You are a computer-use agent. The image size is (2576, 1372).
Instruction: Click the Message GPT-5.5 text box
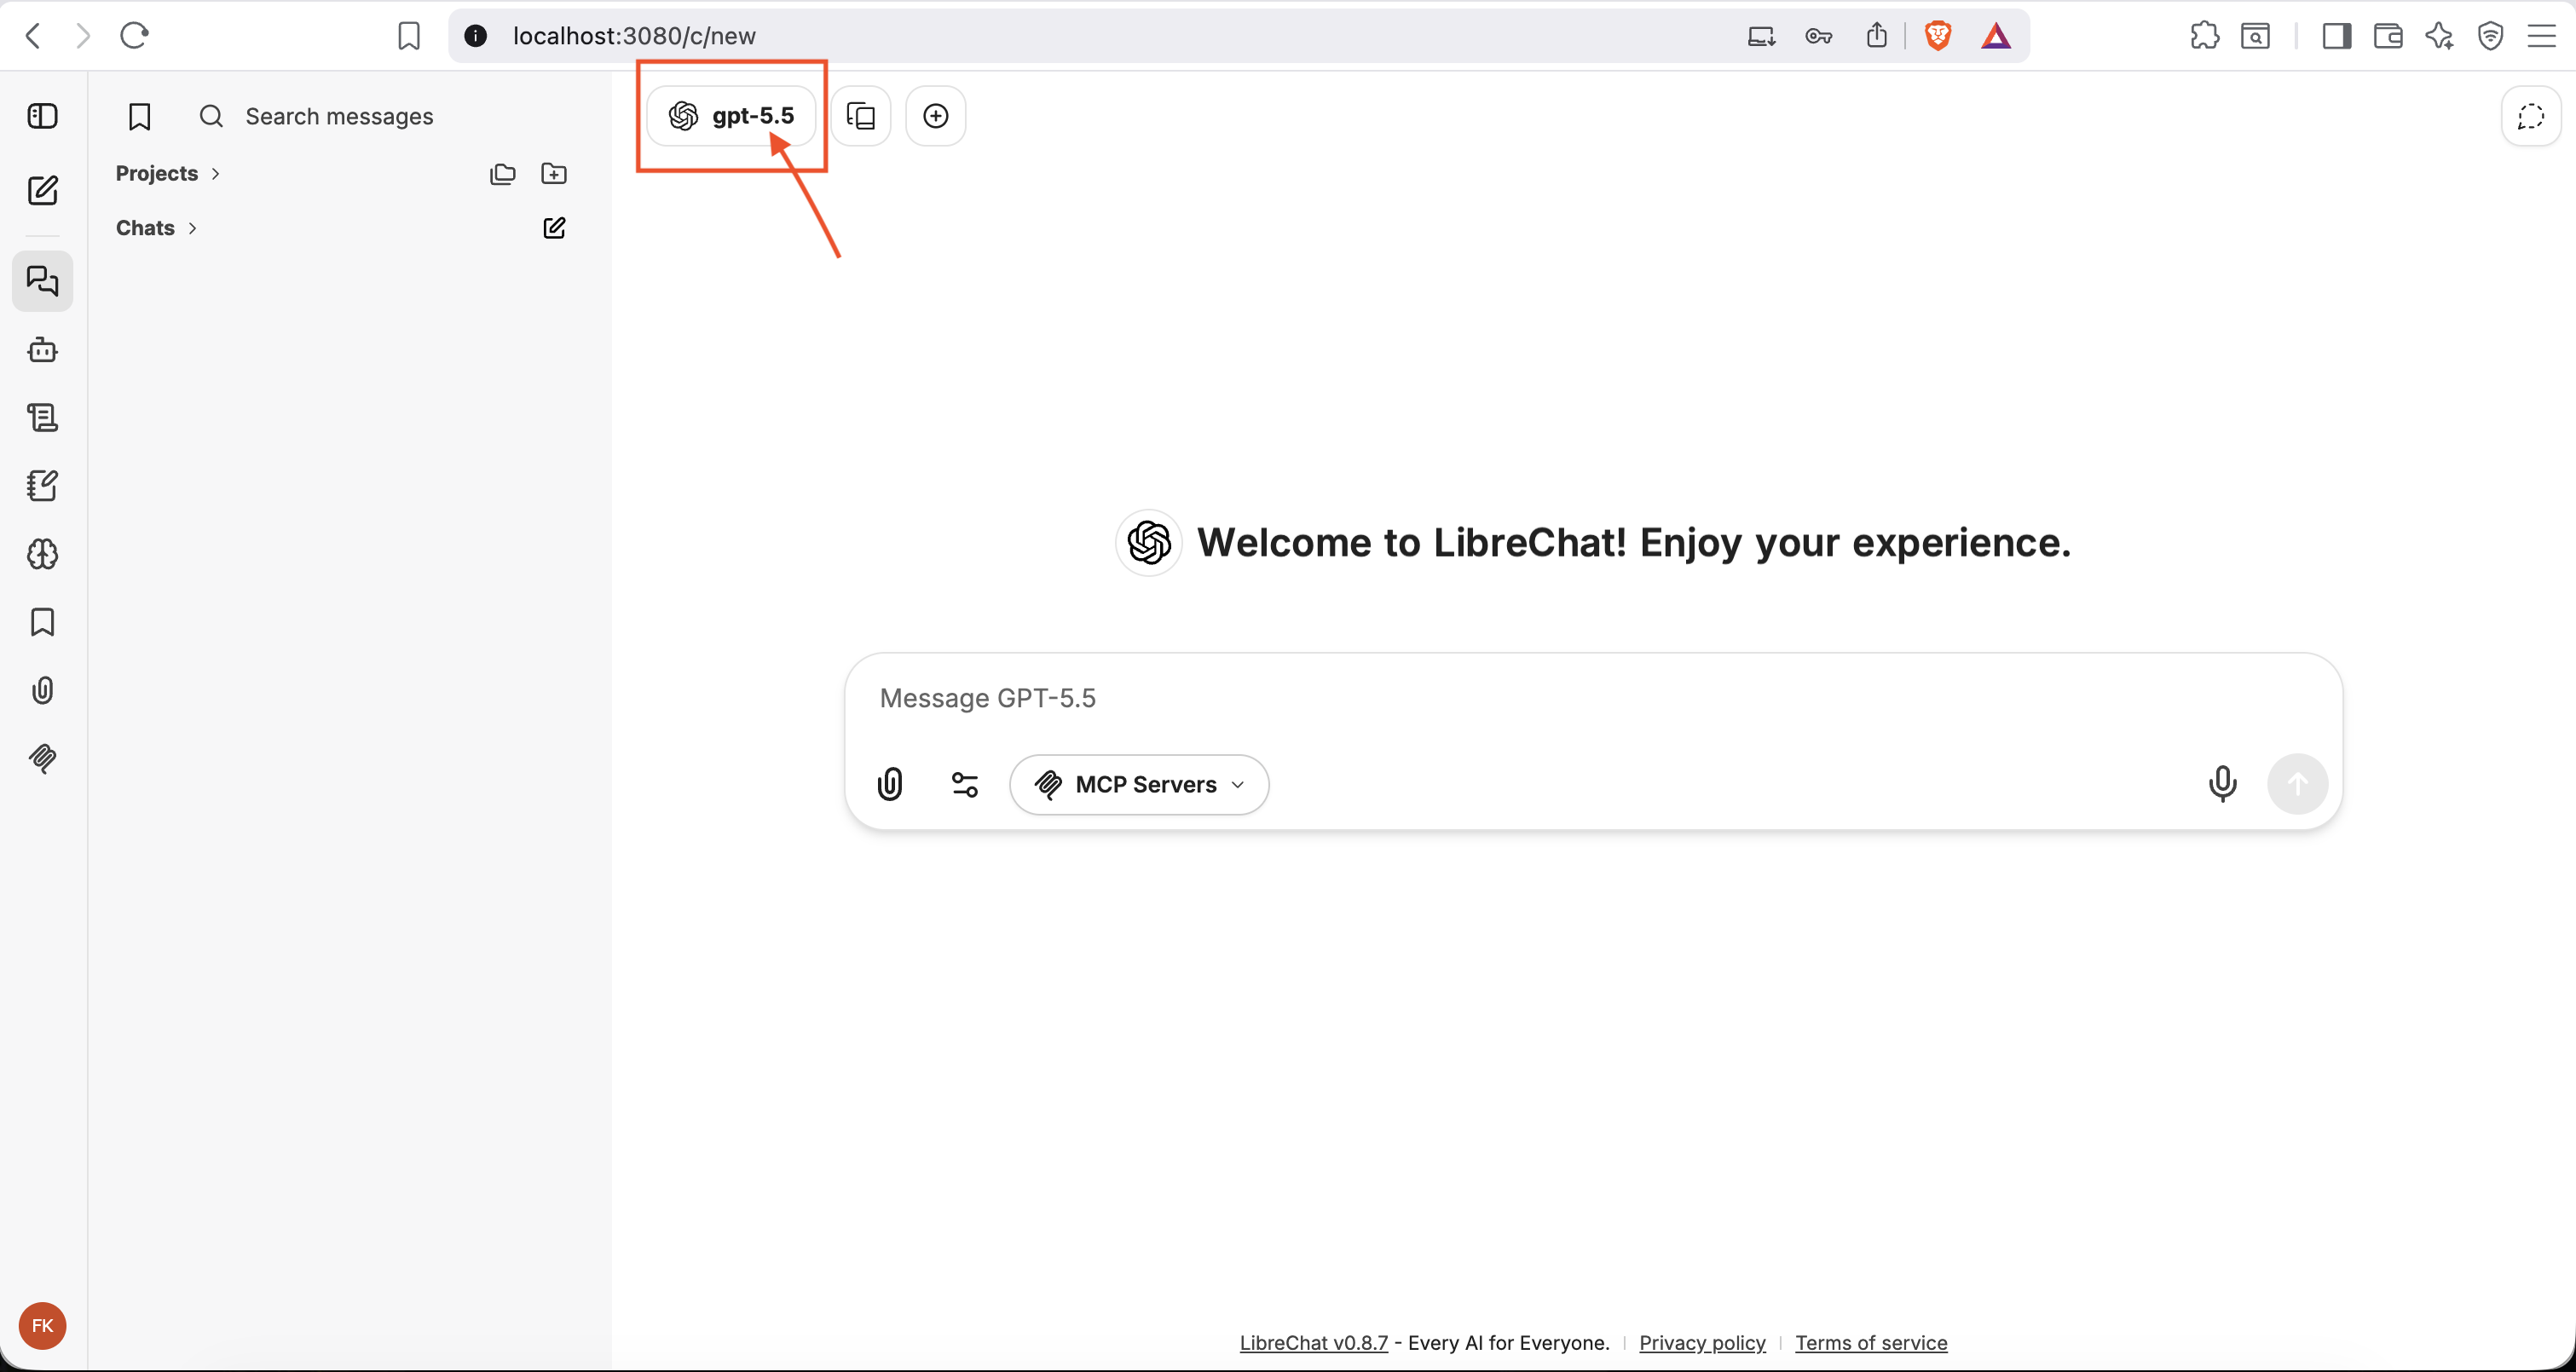pos(1592,698)
